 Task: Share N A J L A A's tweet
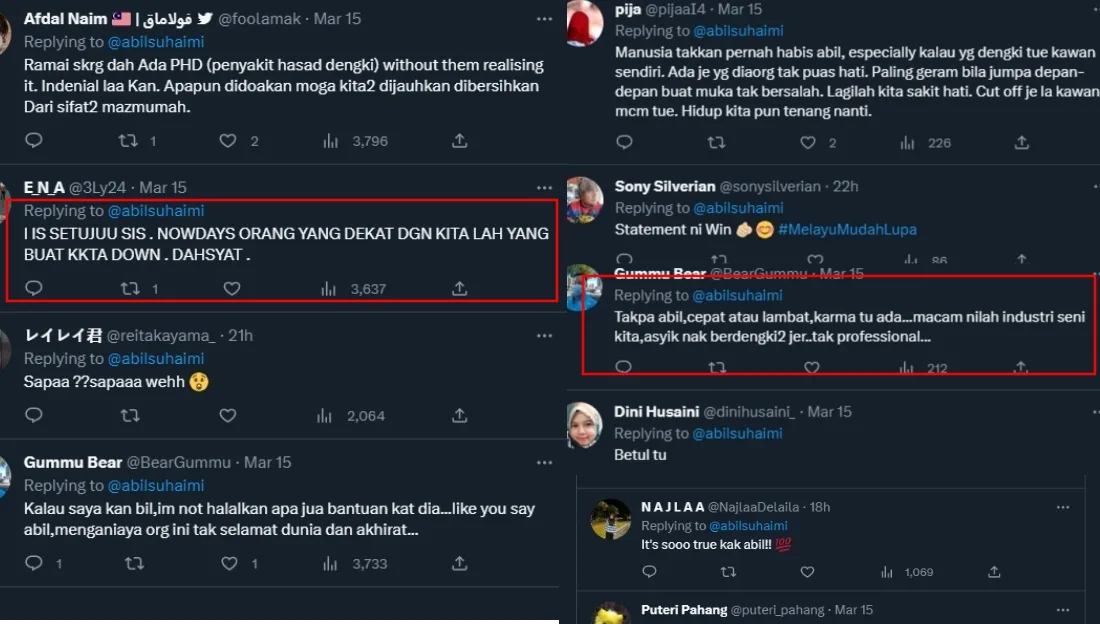click(994, 572)
